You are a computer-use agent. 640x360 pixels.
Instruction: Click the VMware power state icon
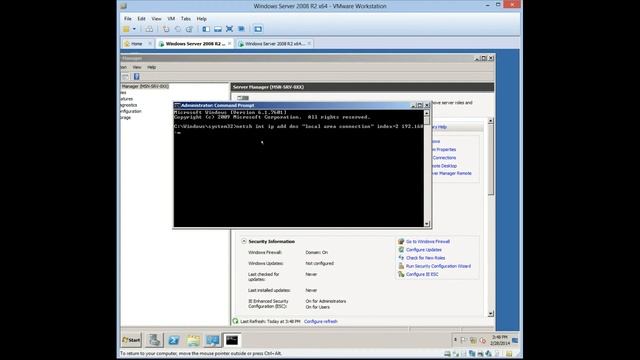(x=127, y=29)
